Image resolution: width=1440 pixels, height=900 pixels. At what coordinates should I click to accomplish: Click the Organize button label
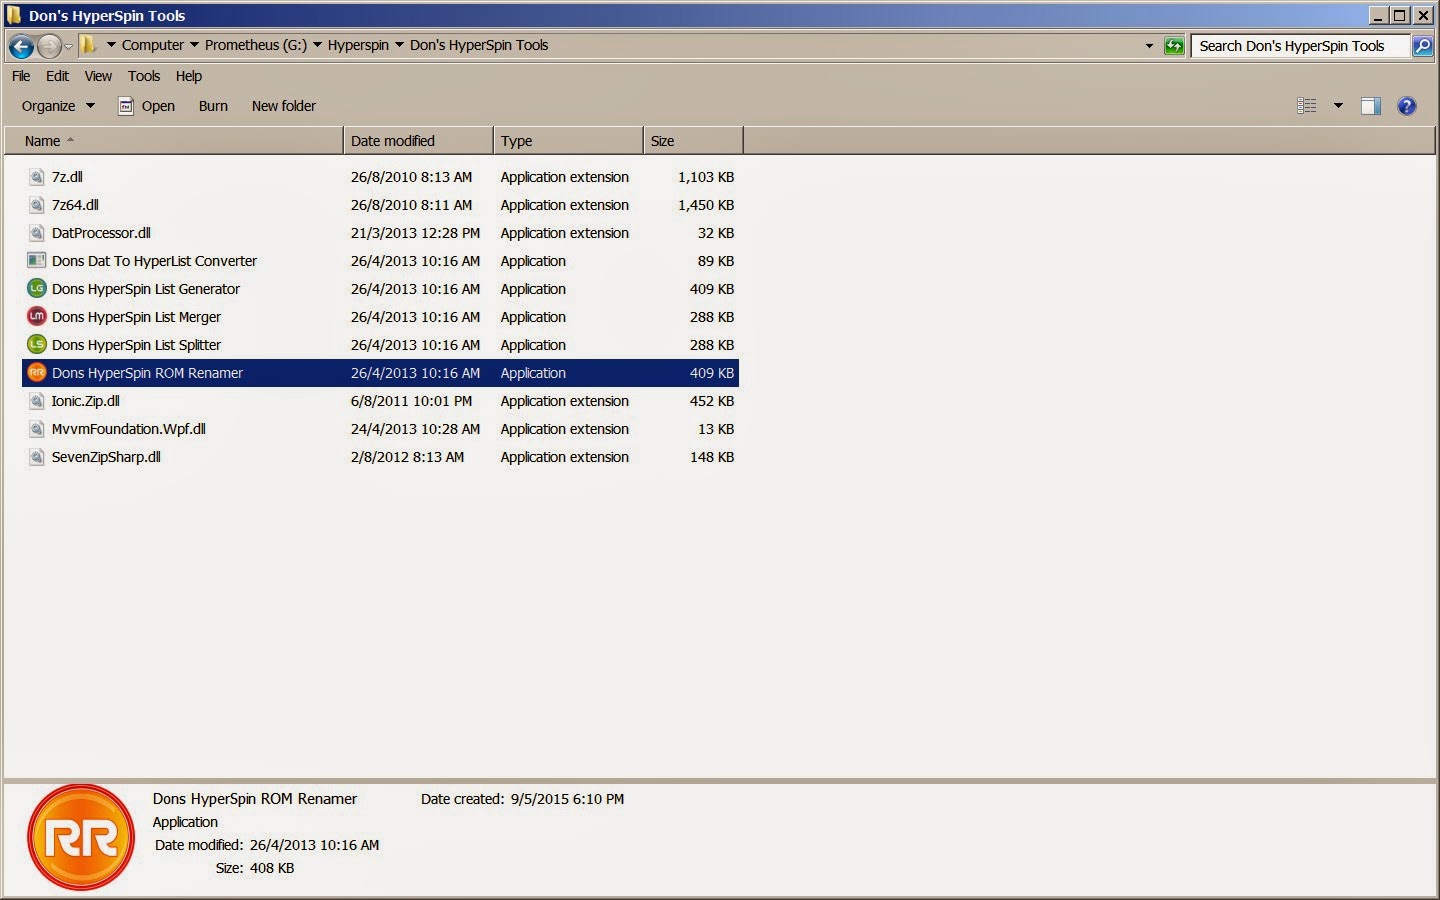click(48, 106)
